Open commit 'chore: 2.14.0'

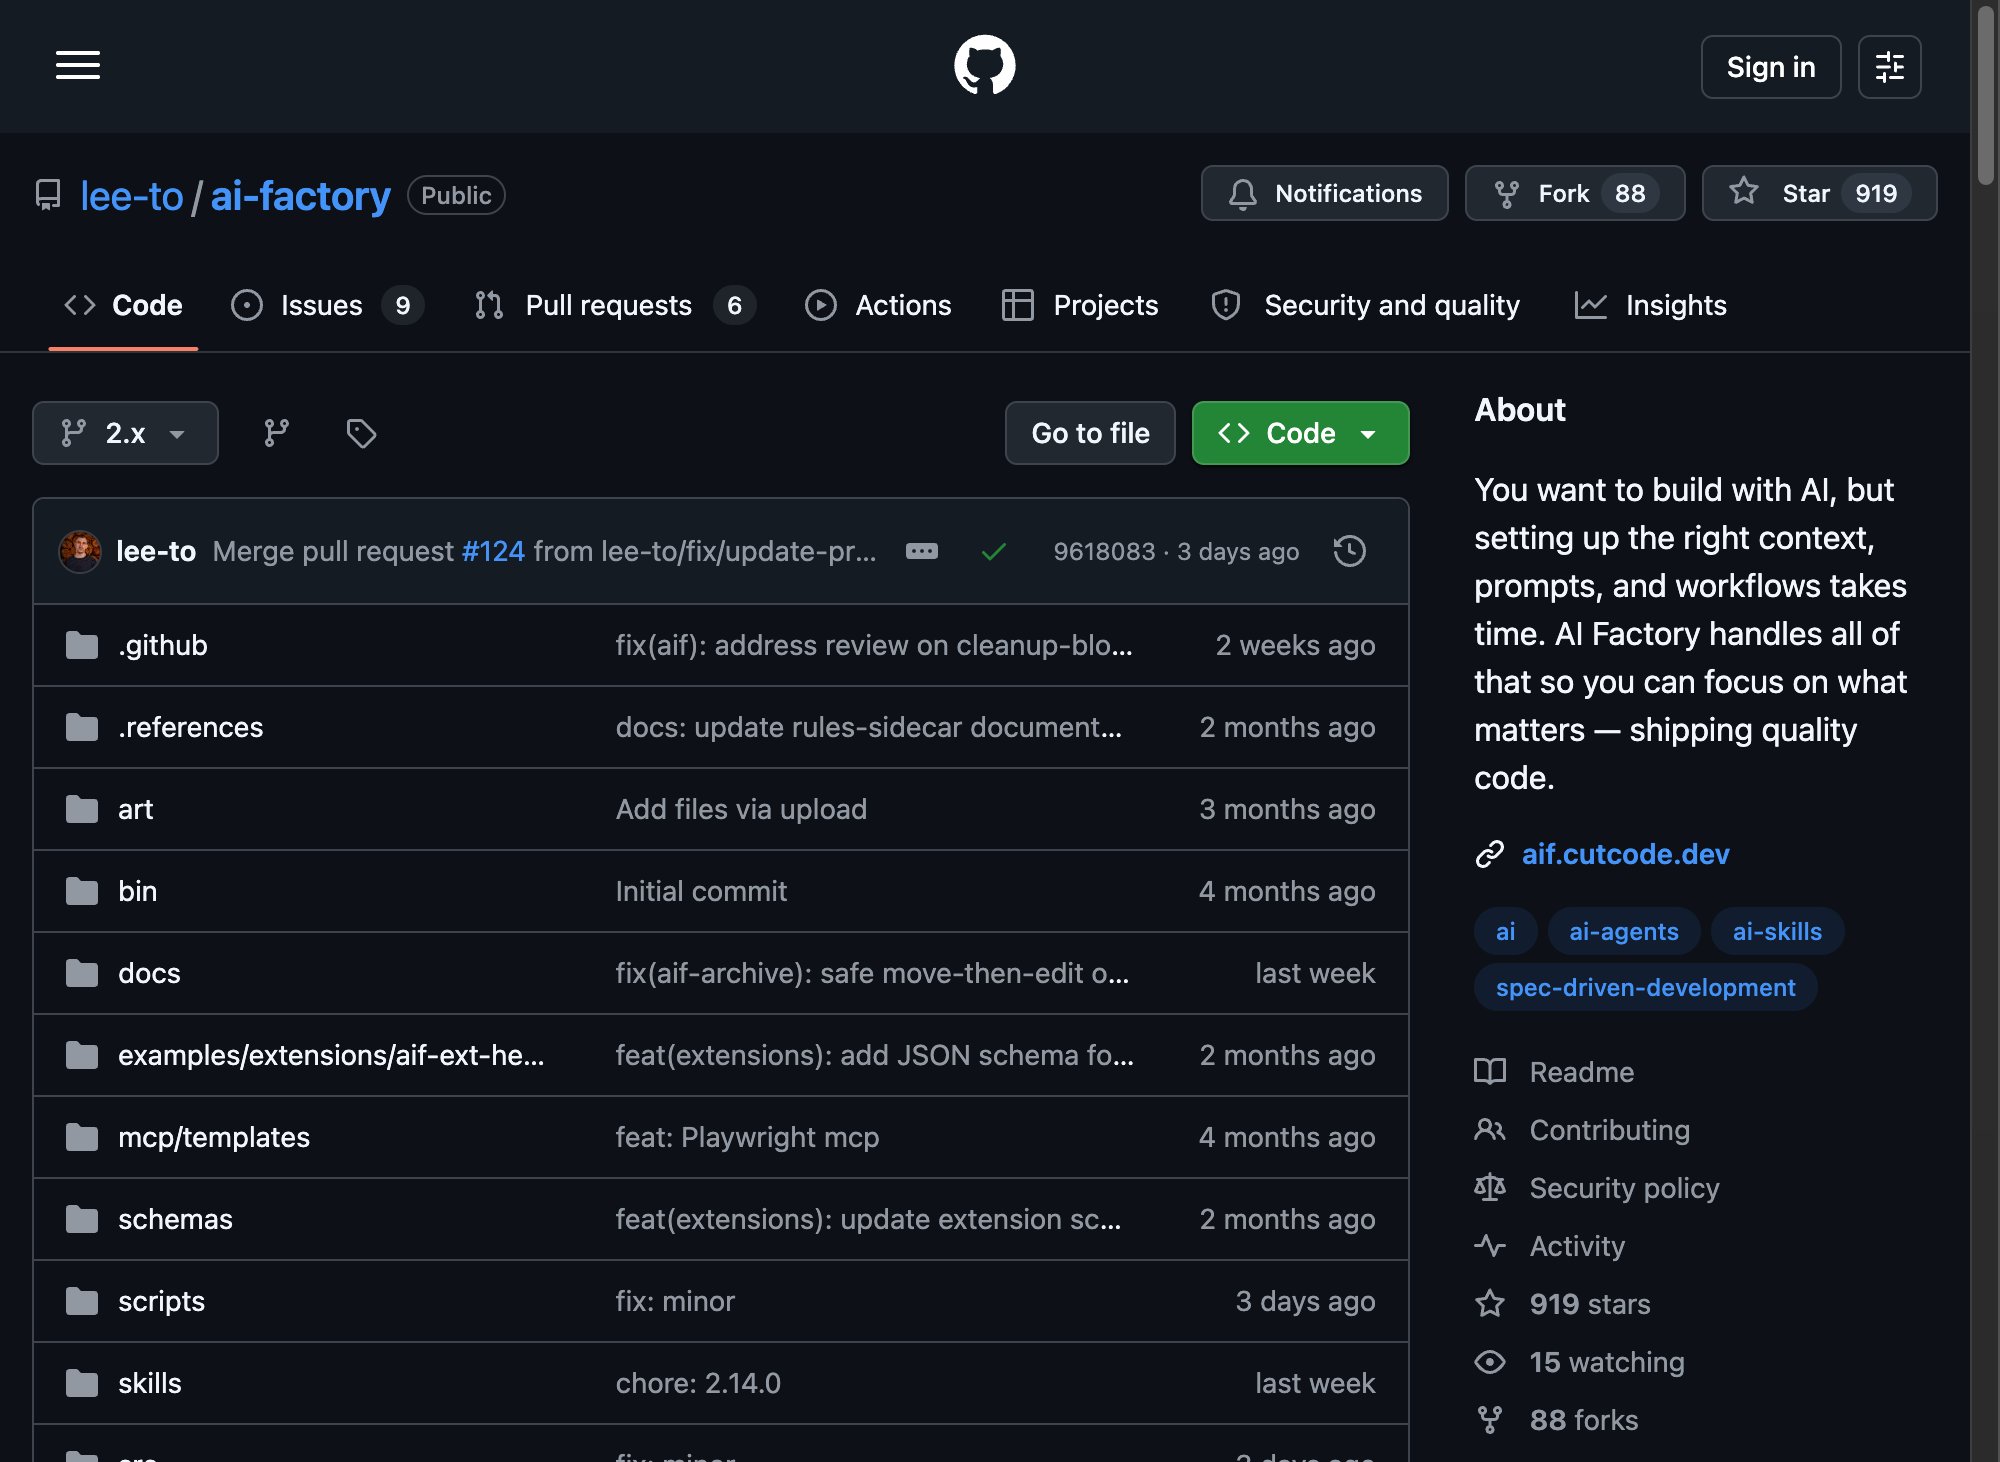[698, 1383]
